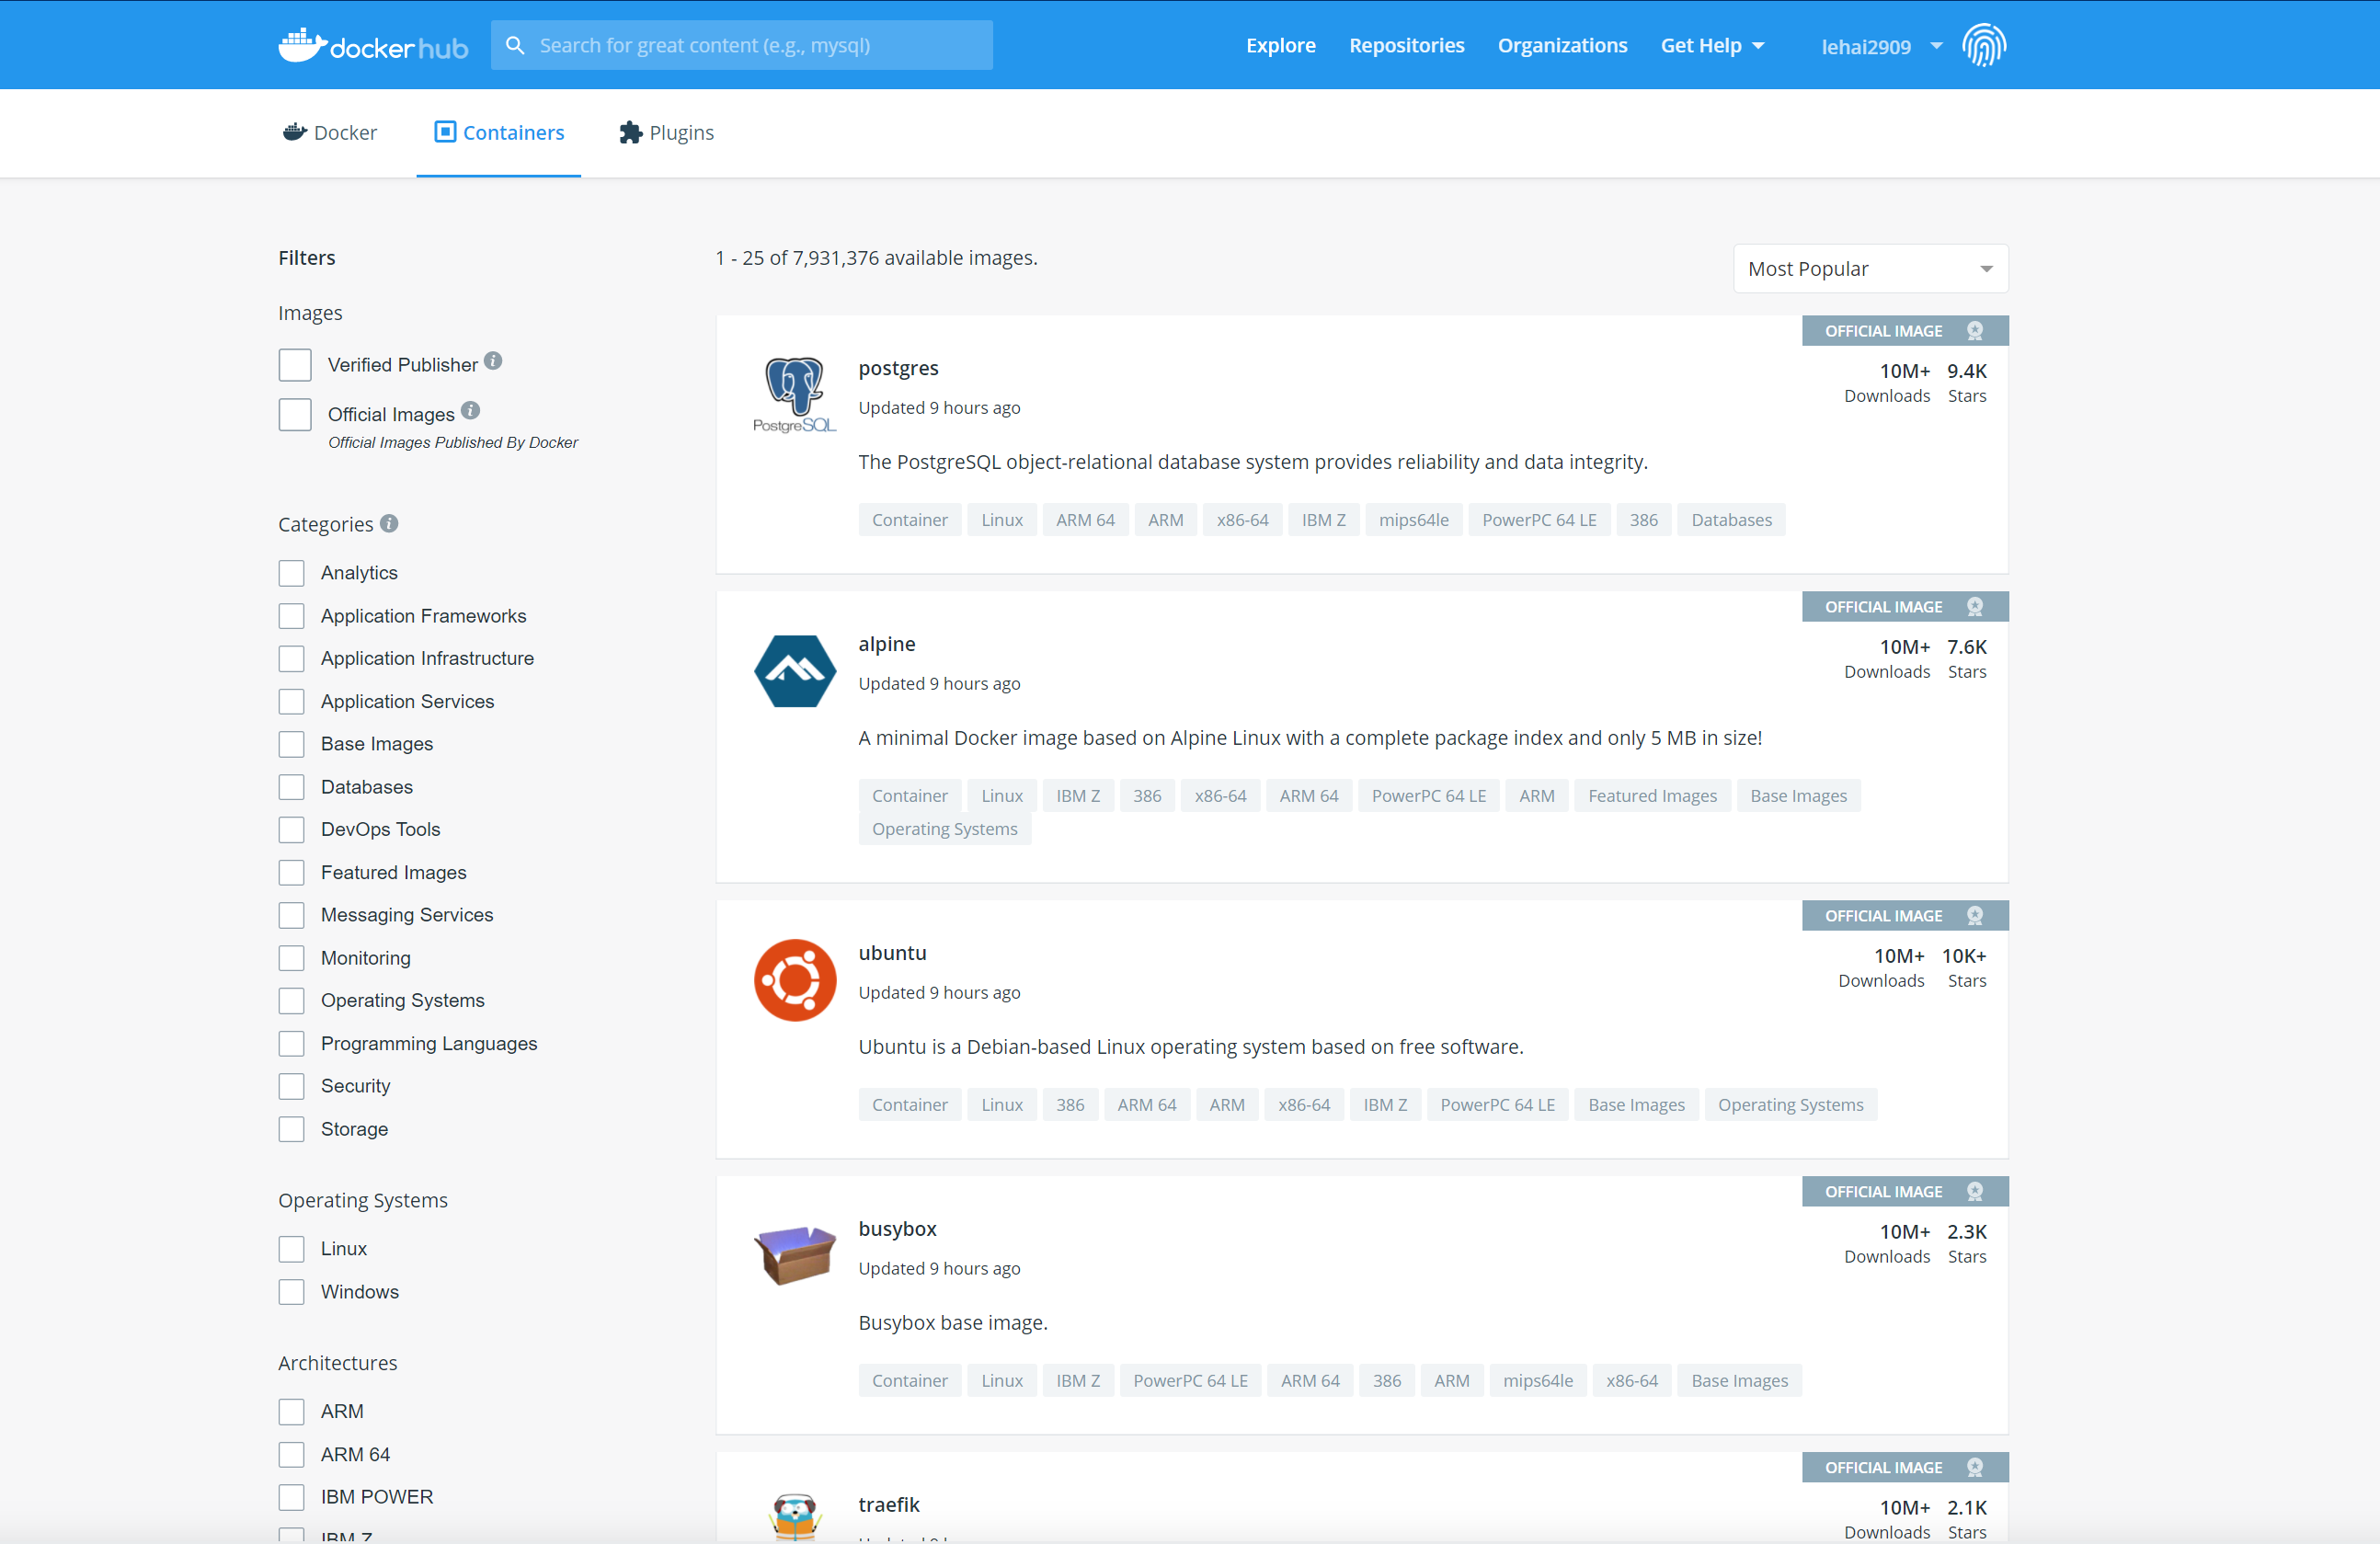This screenshot has height=1544, width=2380.
Task: Click the Featured Images tag on alpine
Action: pyautogui.click(x=1652, y=796)
